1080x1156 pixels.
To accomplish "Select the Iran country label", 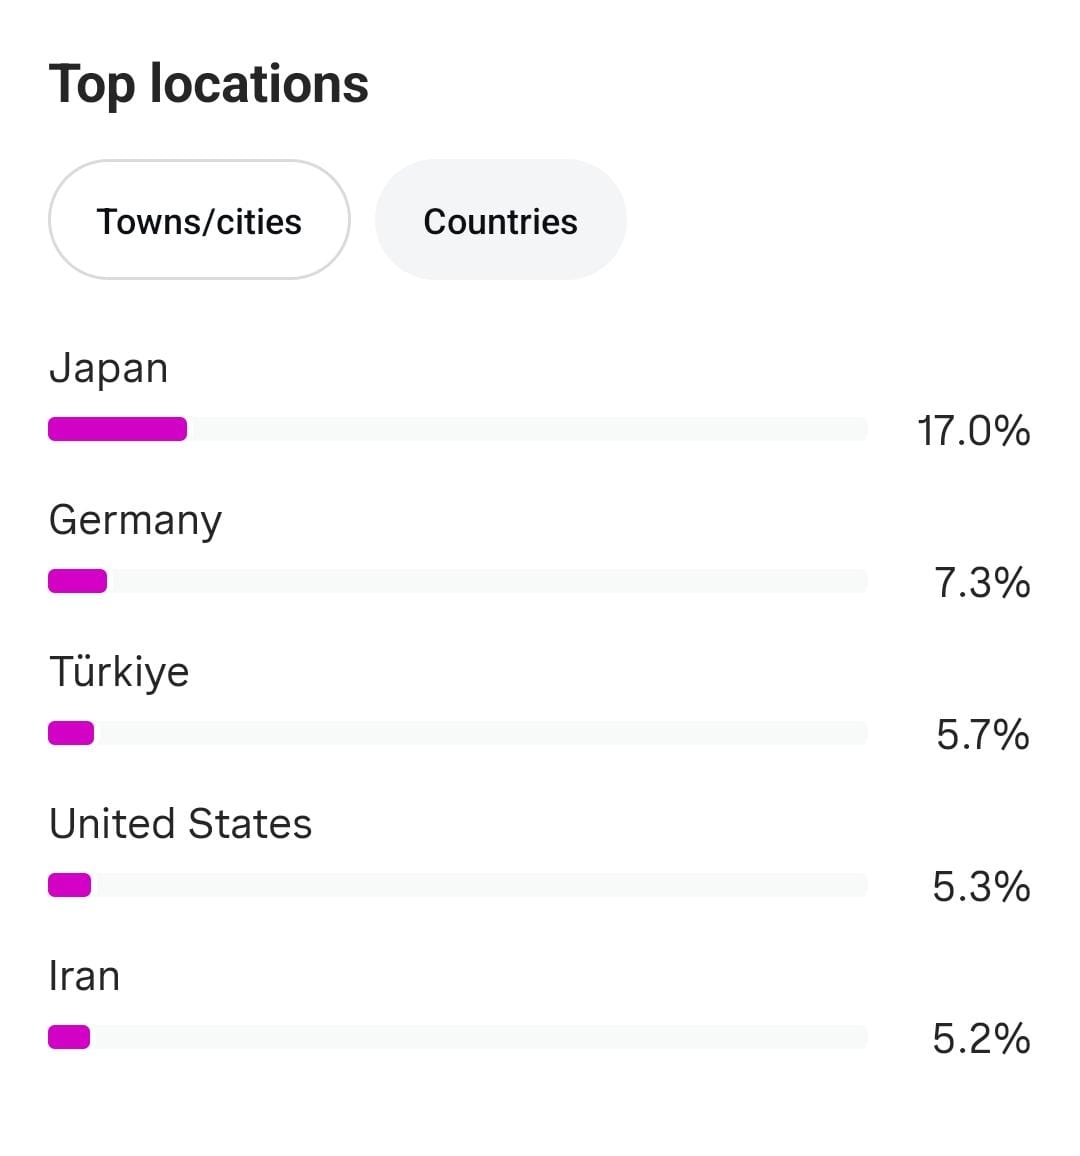I will pyautogui.click(x=84, y=976).
